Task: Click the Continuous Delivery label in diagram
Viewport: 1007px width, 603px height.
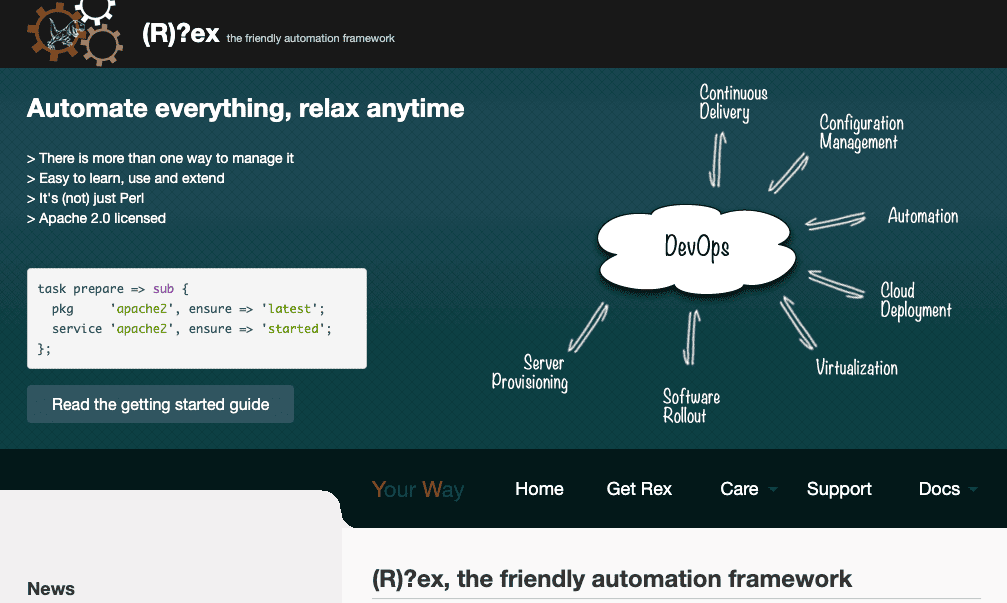Action: tap(733, 103)
